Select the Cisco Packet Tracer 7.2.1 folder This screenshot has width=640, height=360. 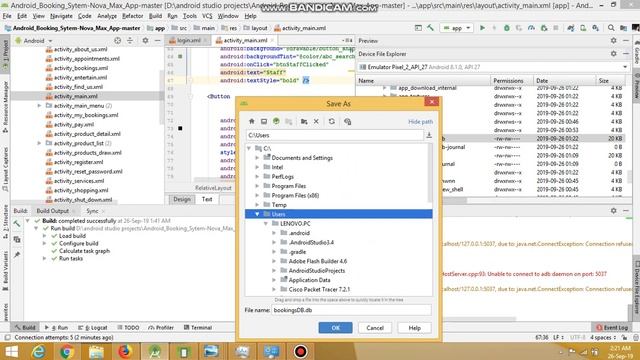[x=319, y=289]
